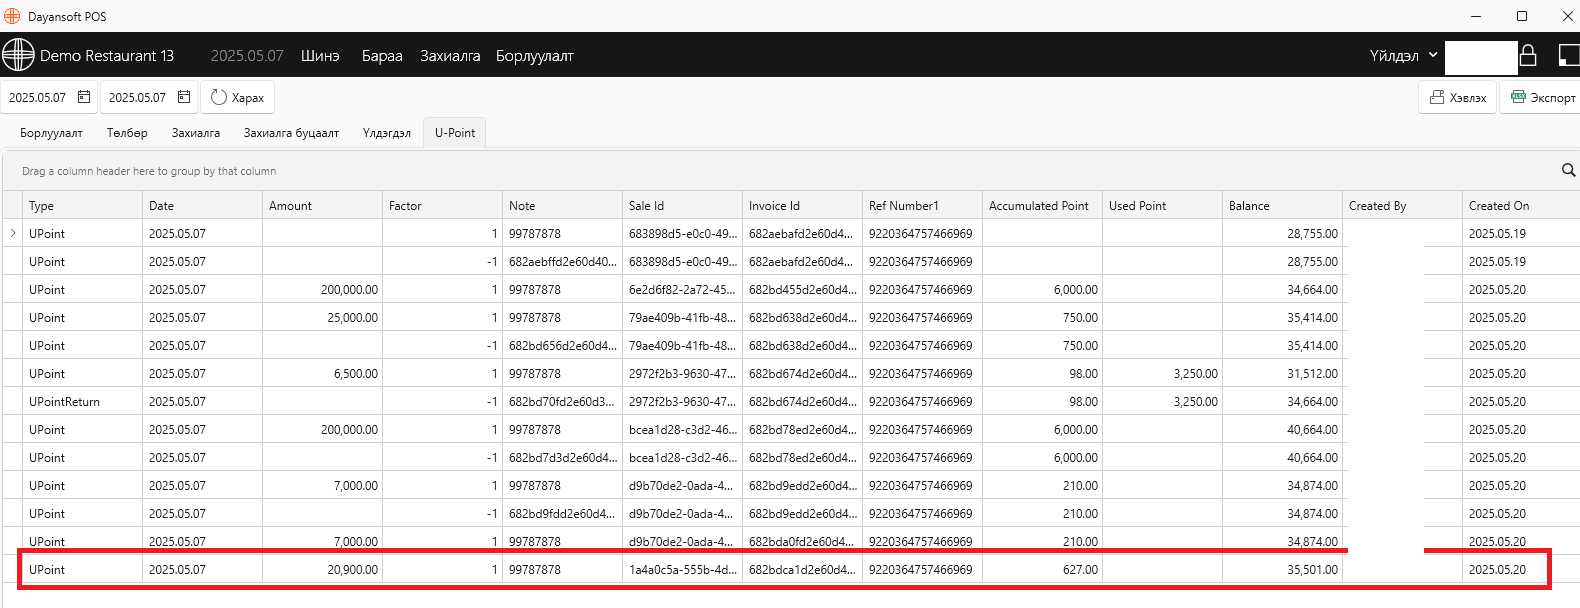Expand the first UPoint row arrow

[x=13, y=233]
